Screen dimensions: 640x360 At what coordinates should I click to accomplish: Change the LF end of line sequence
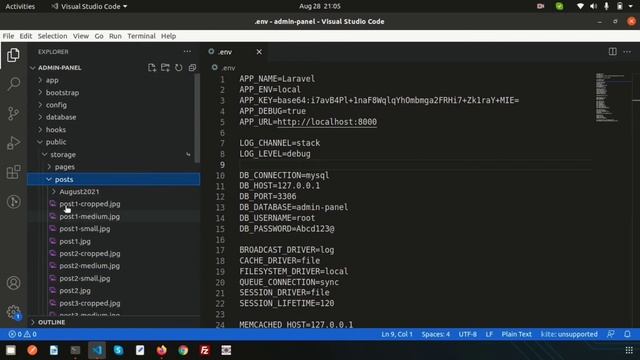(489, 334)
